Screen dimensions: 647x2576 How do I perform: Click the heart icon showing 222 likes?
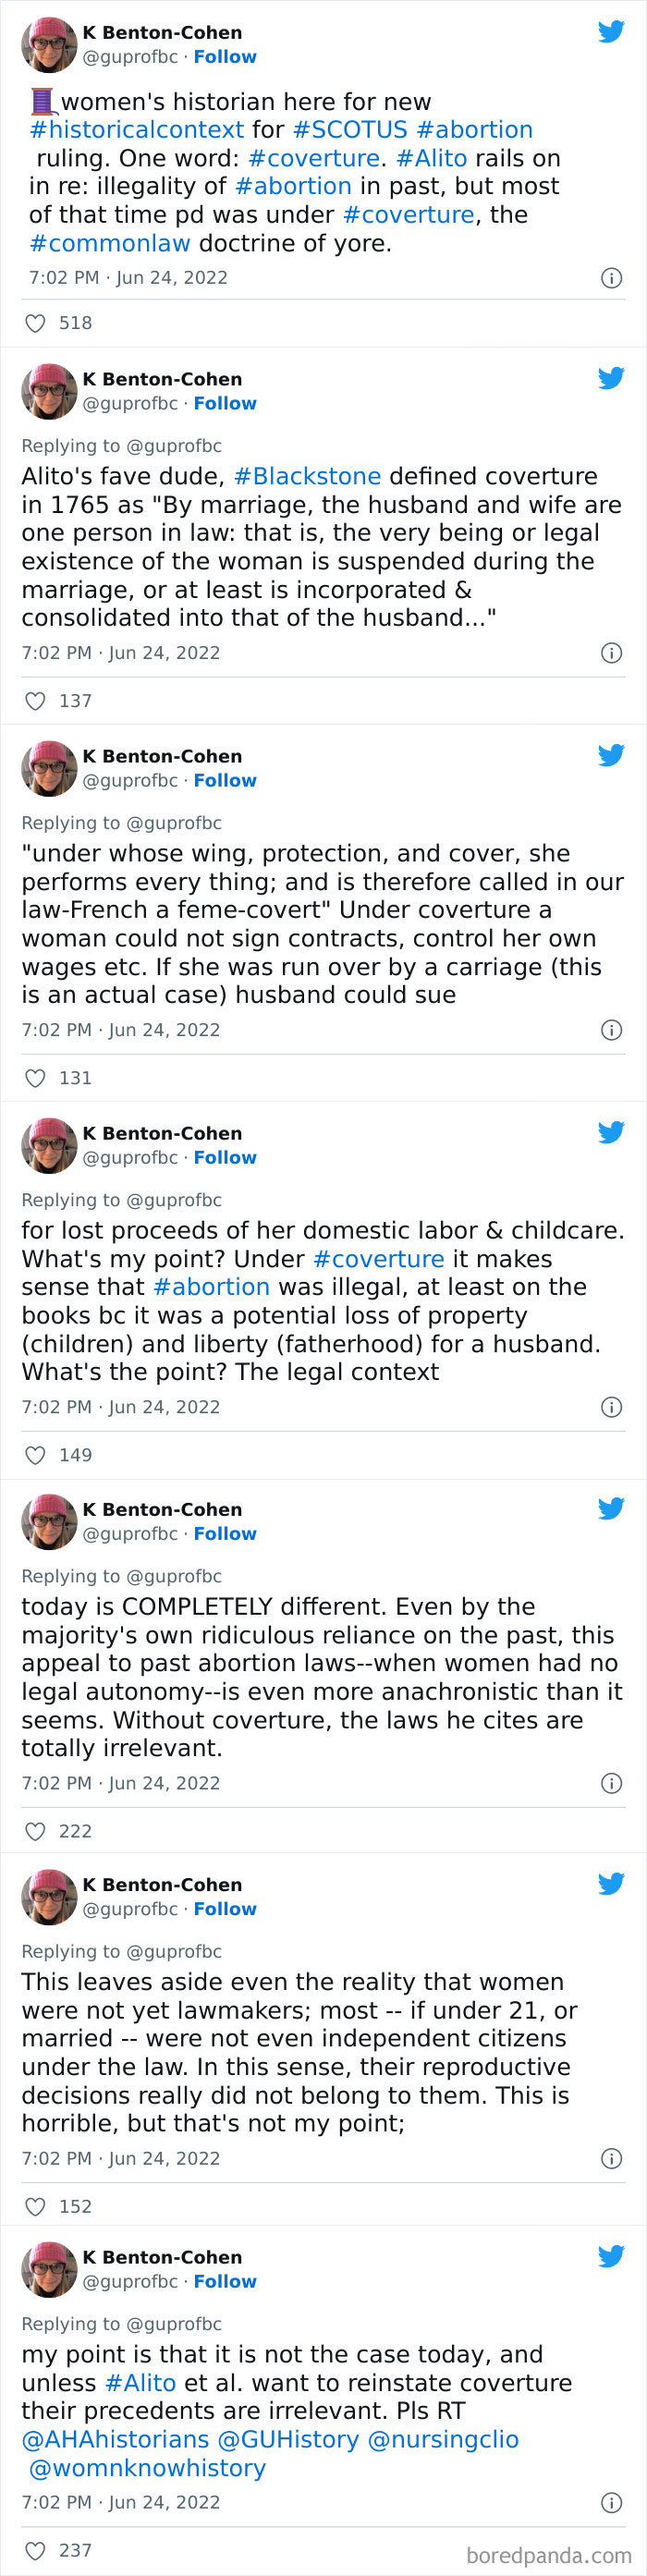(x=35, y=1831)
